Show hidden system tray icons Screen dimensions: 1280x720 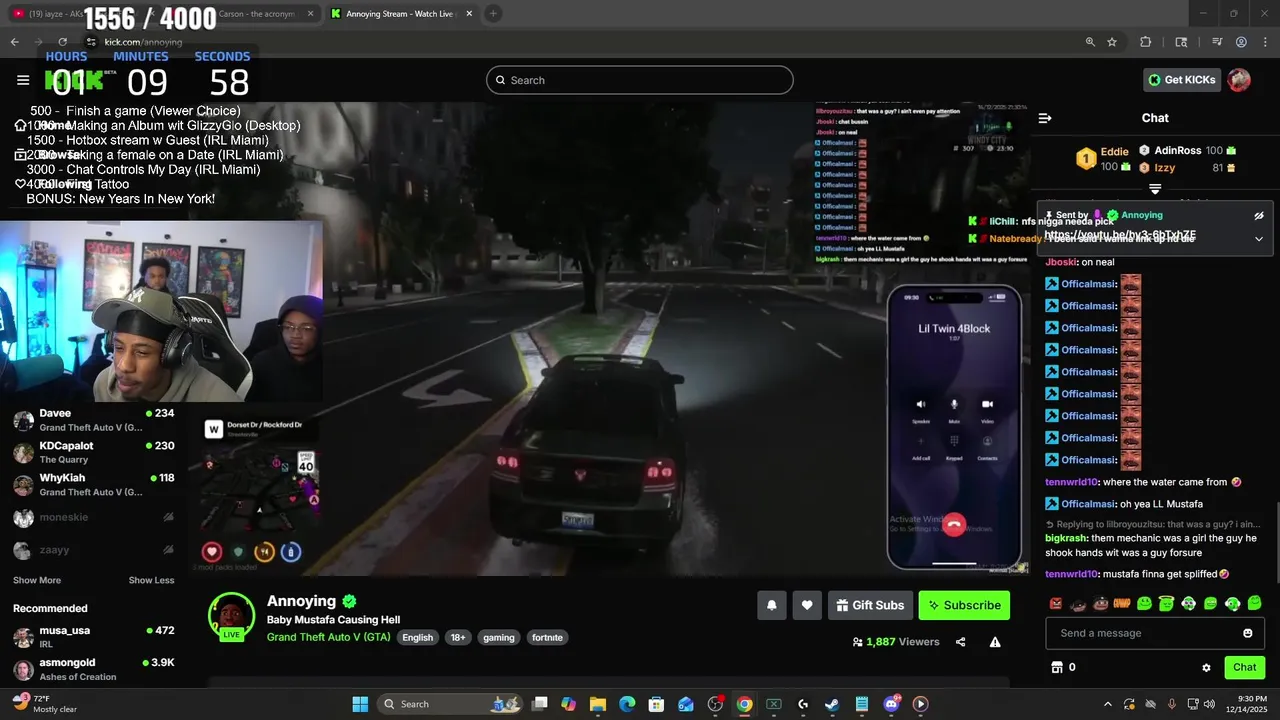click(x=1107, y=704)
